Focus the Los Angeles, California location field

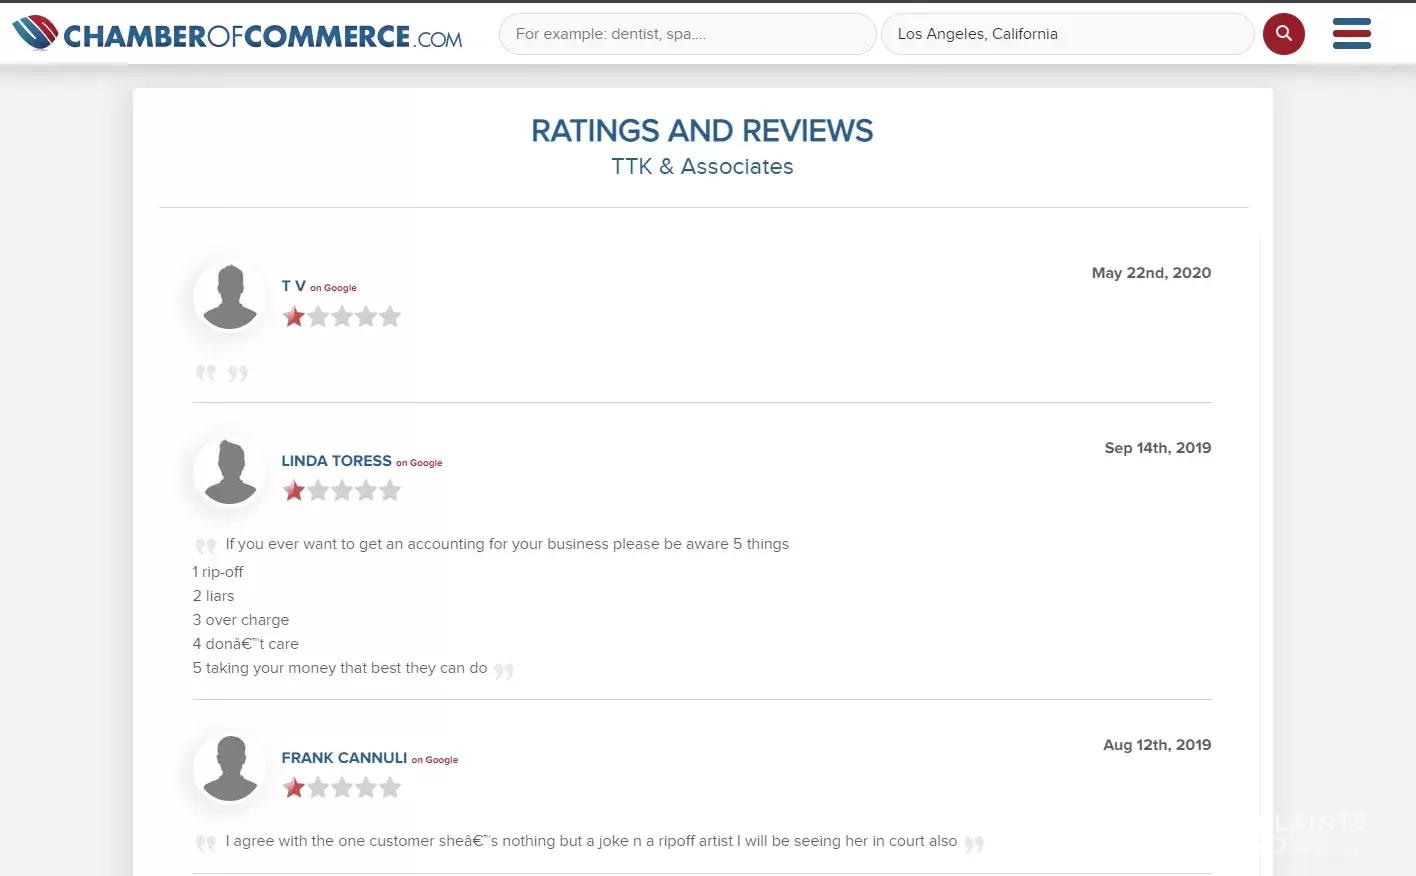click(x=1068, y=34)
